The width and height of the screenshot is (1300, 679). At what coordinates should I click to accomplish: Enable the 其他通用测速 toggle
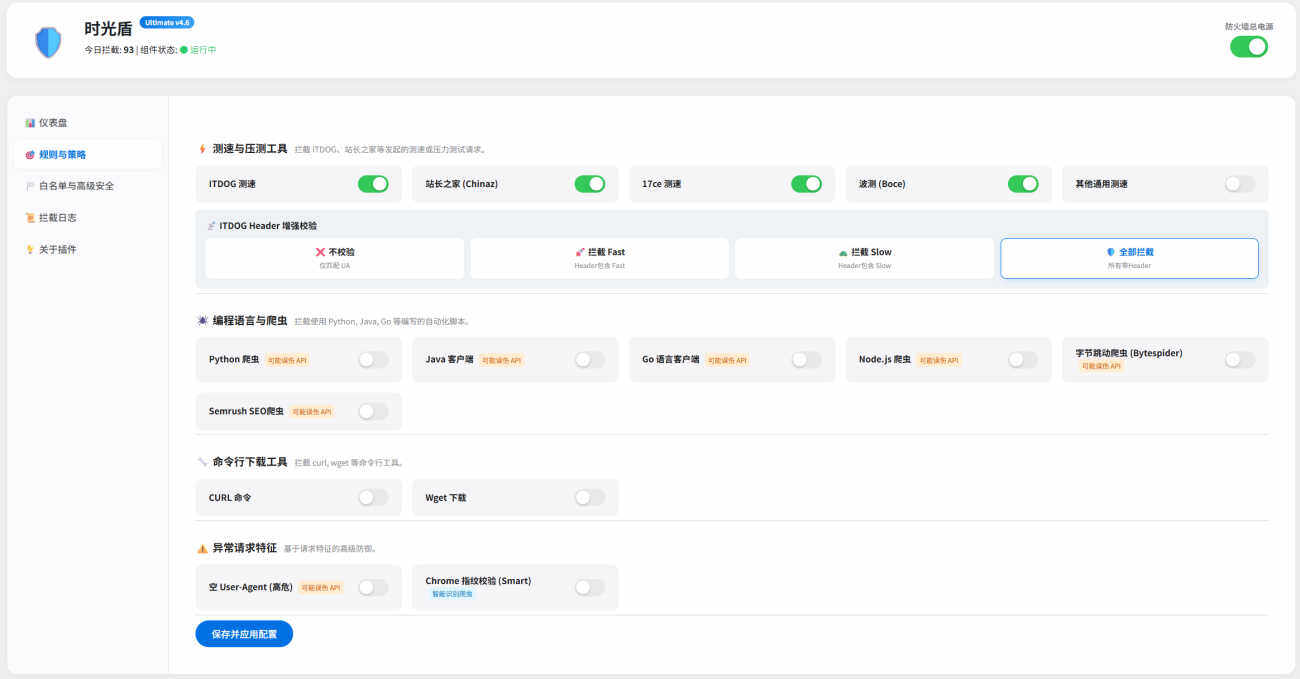pos(1239,184)
